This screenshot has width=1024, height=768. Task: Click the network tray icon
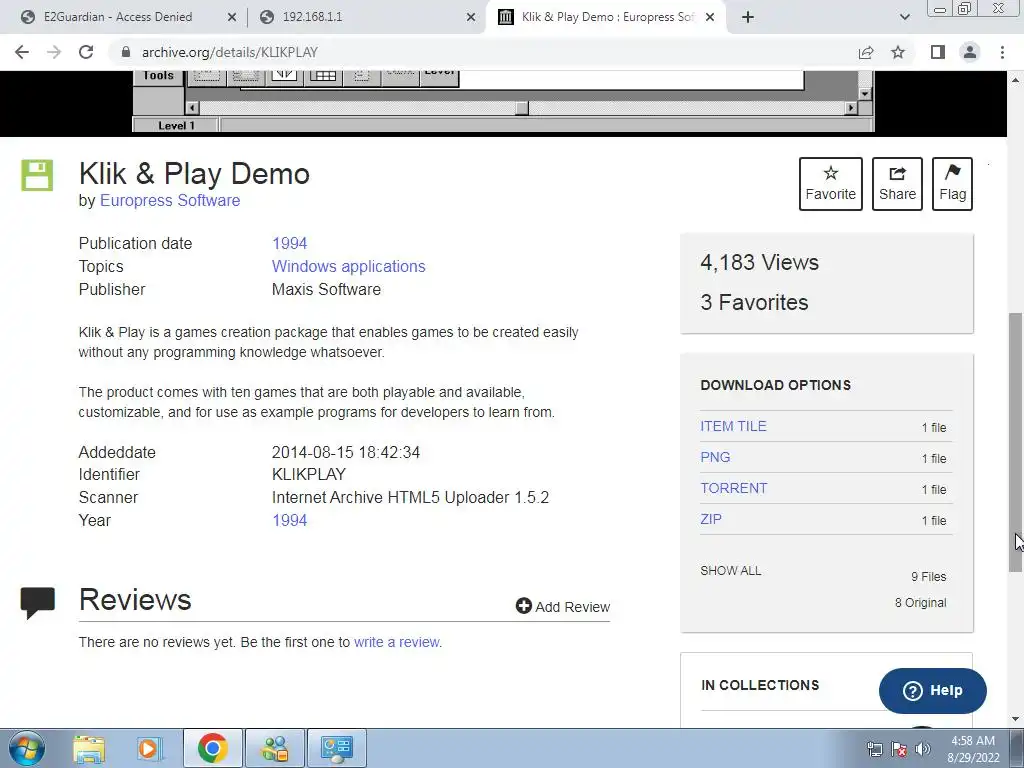pos(874,749)
